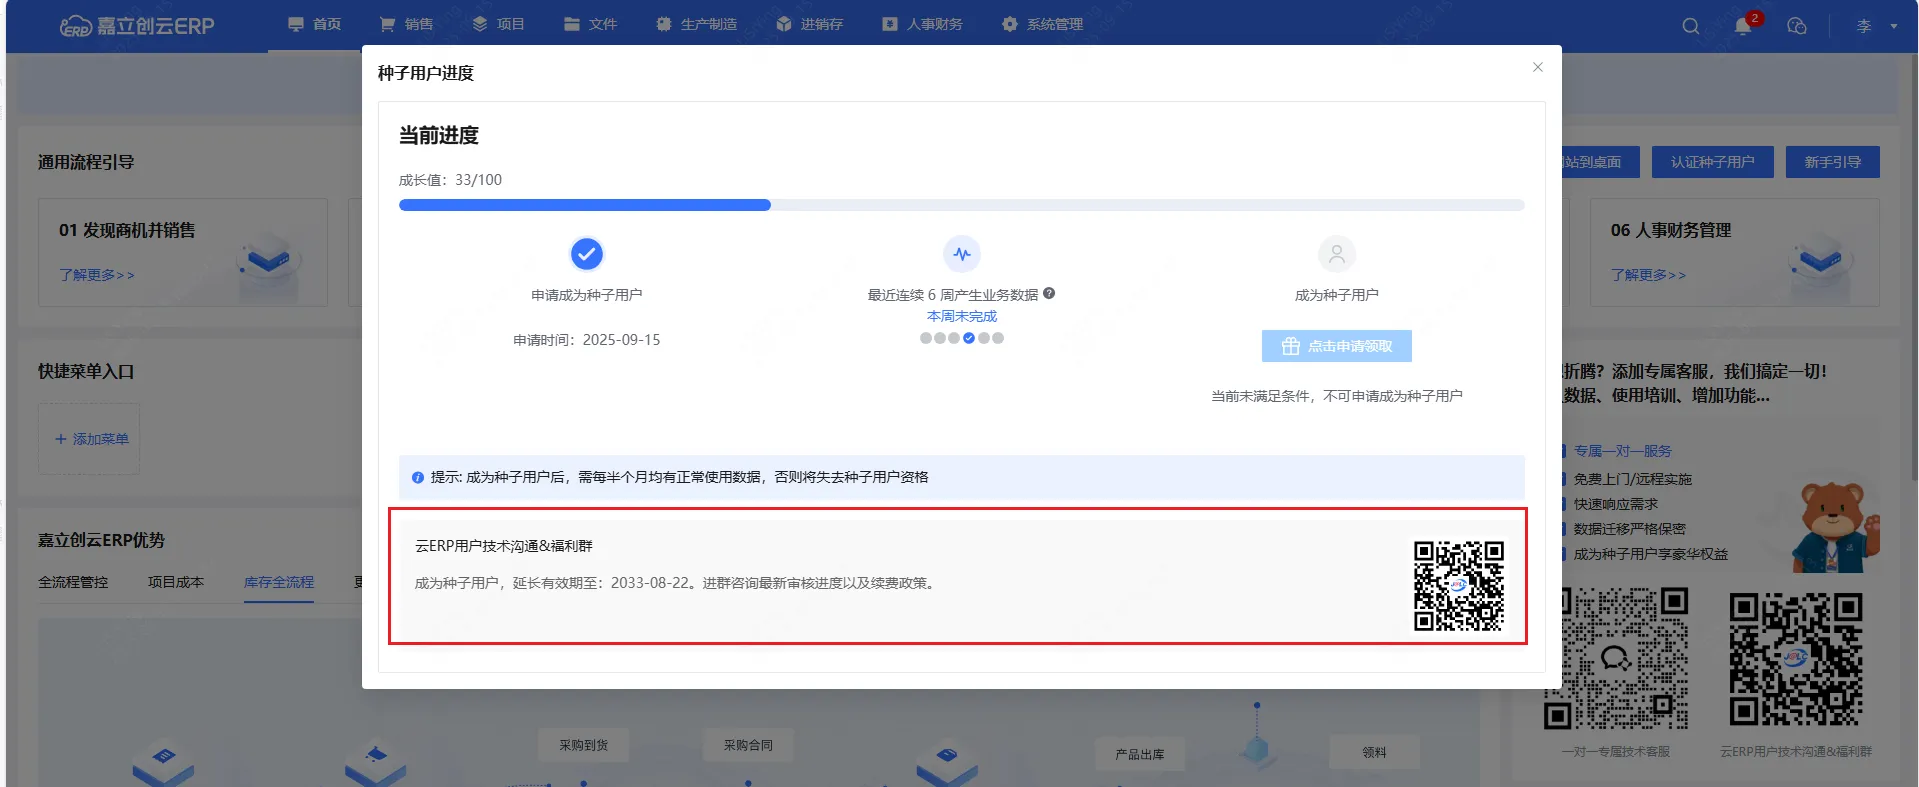
Task: Open the notification bell with badge
Action: click(1743, 26)
